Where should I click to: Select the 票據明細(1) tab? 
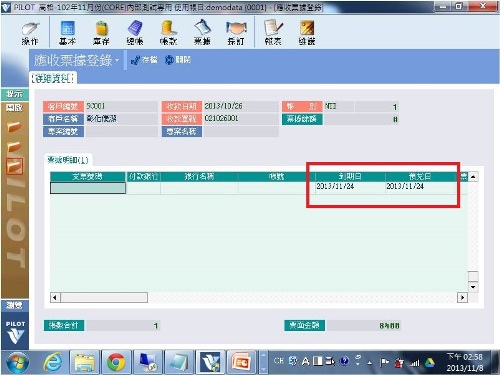pyautogui.click(x=68, y=160)
